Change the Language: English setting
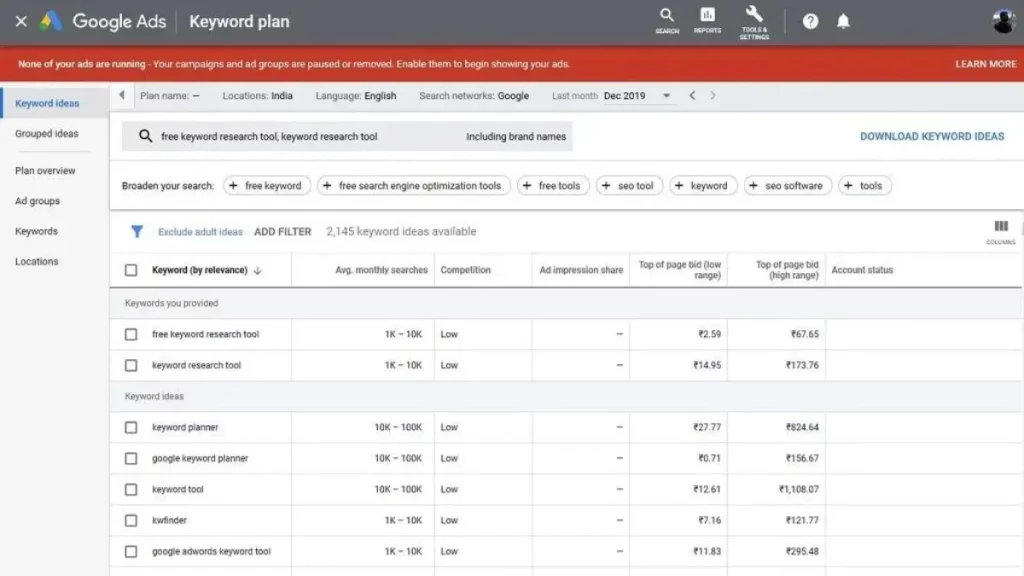Image resolution: width=1024 pixels, height=576 pixels. pos(356,95)
